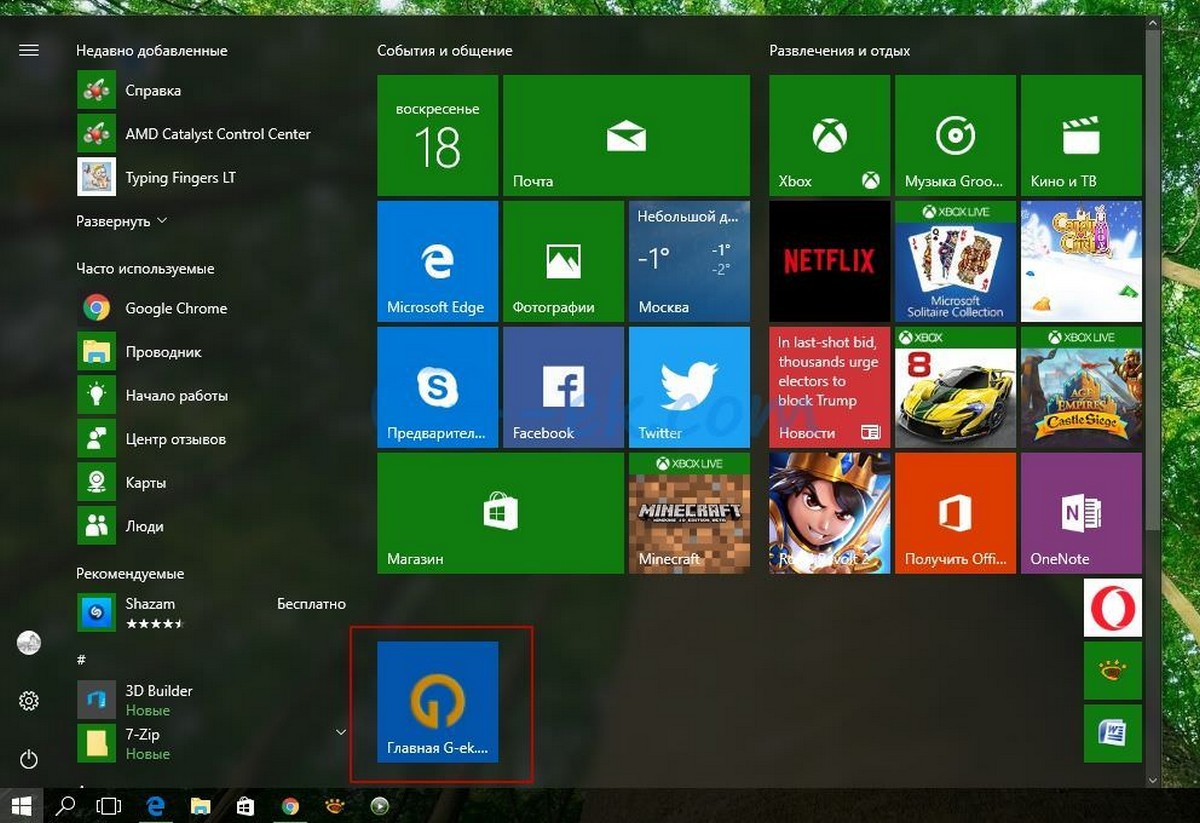Screen dimensions: 1200x823
Task: Open the Почта mail tile
Action: pos(626,135)
